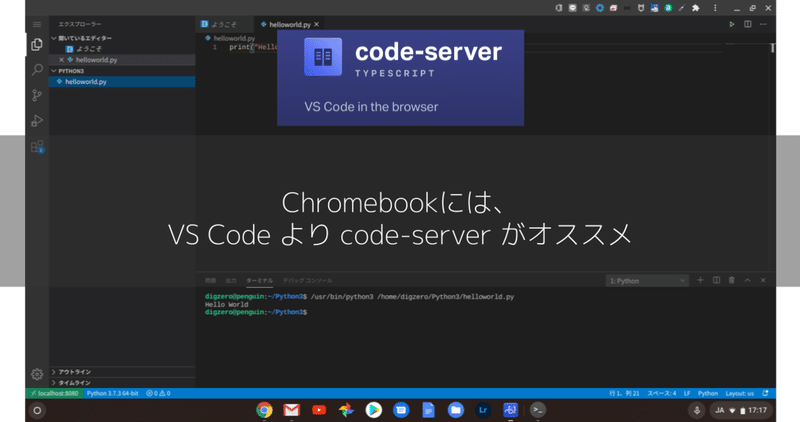The height and width of the screenshot is (422, 800).
Task: Open the 1: Python terminal selector dropdown
Action: pos(647,281)
